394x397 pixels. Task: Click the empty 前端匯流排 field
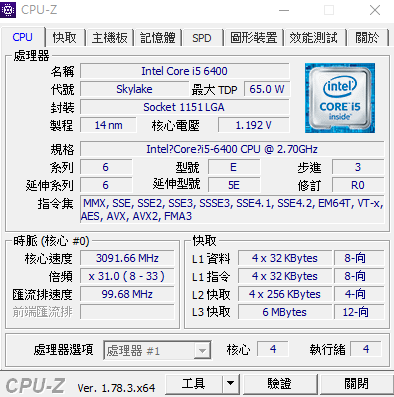coord(127,312)
